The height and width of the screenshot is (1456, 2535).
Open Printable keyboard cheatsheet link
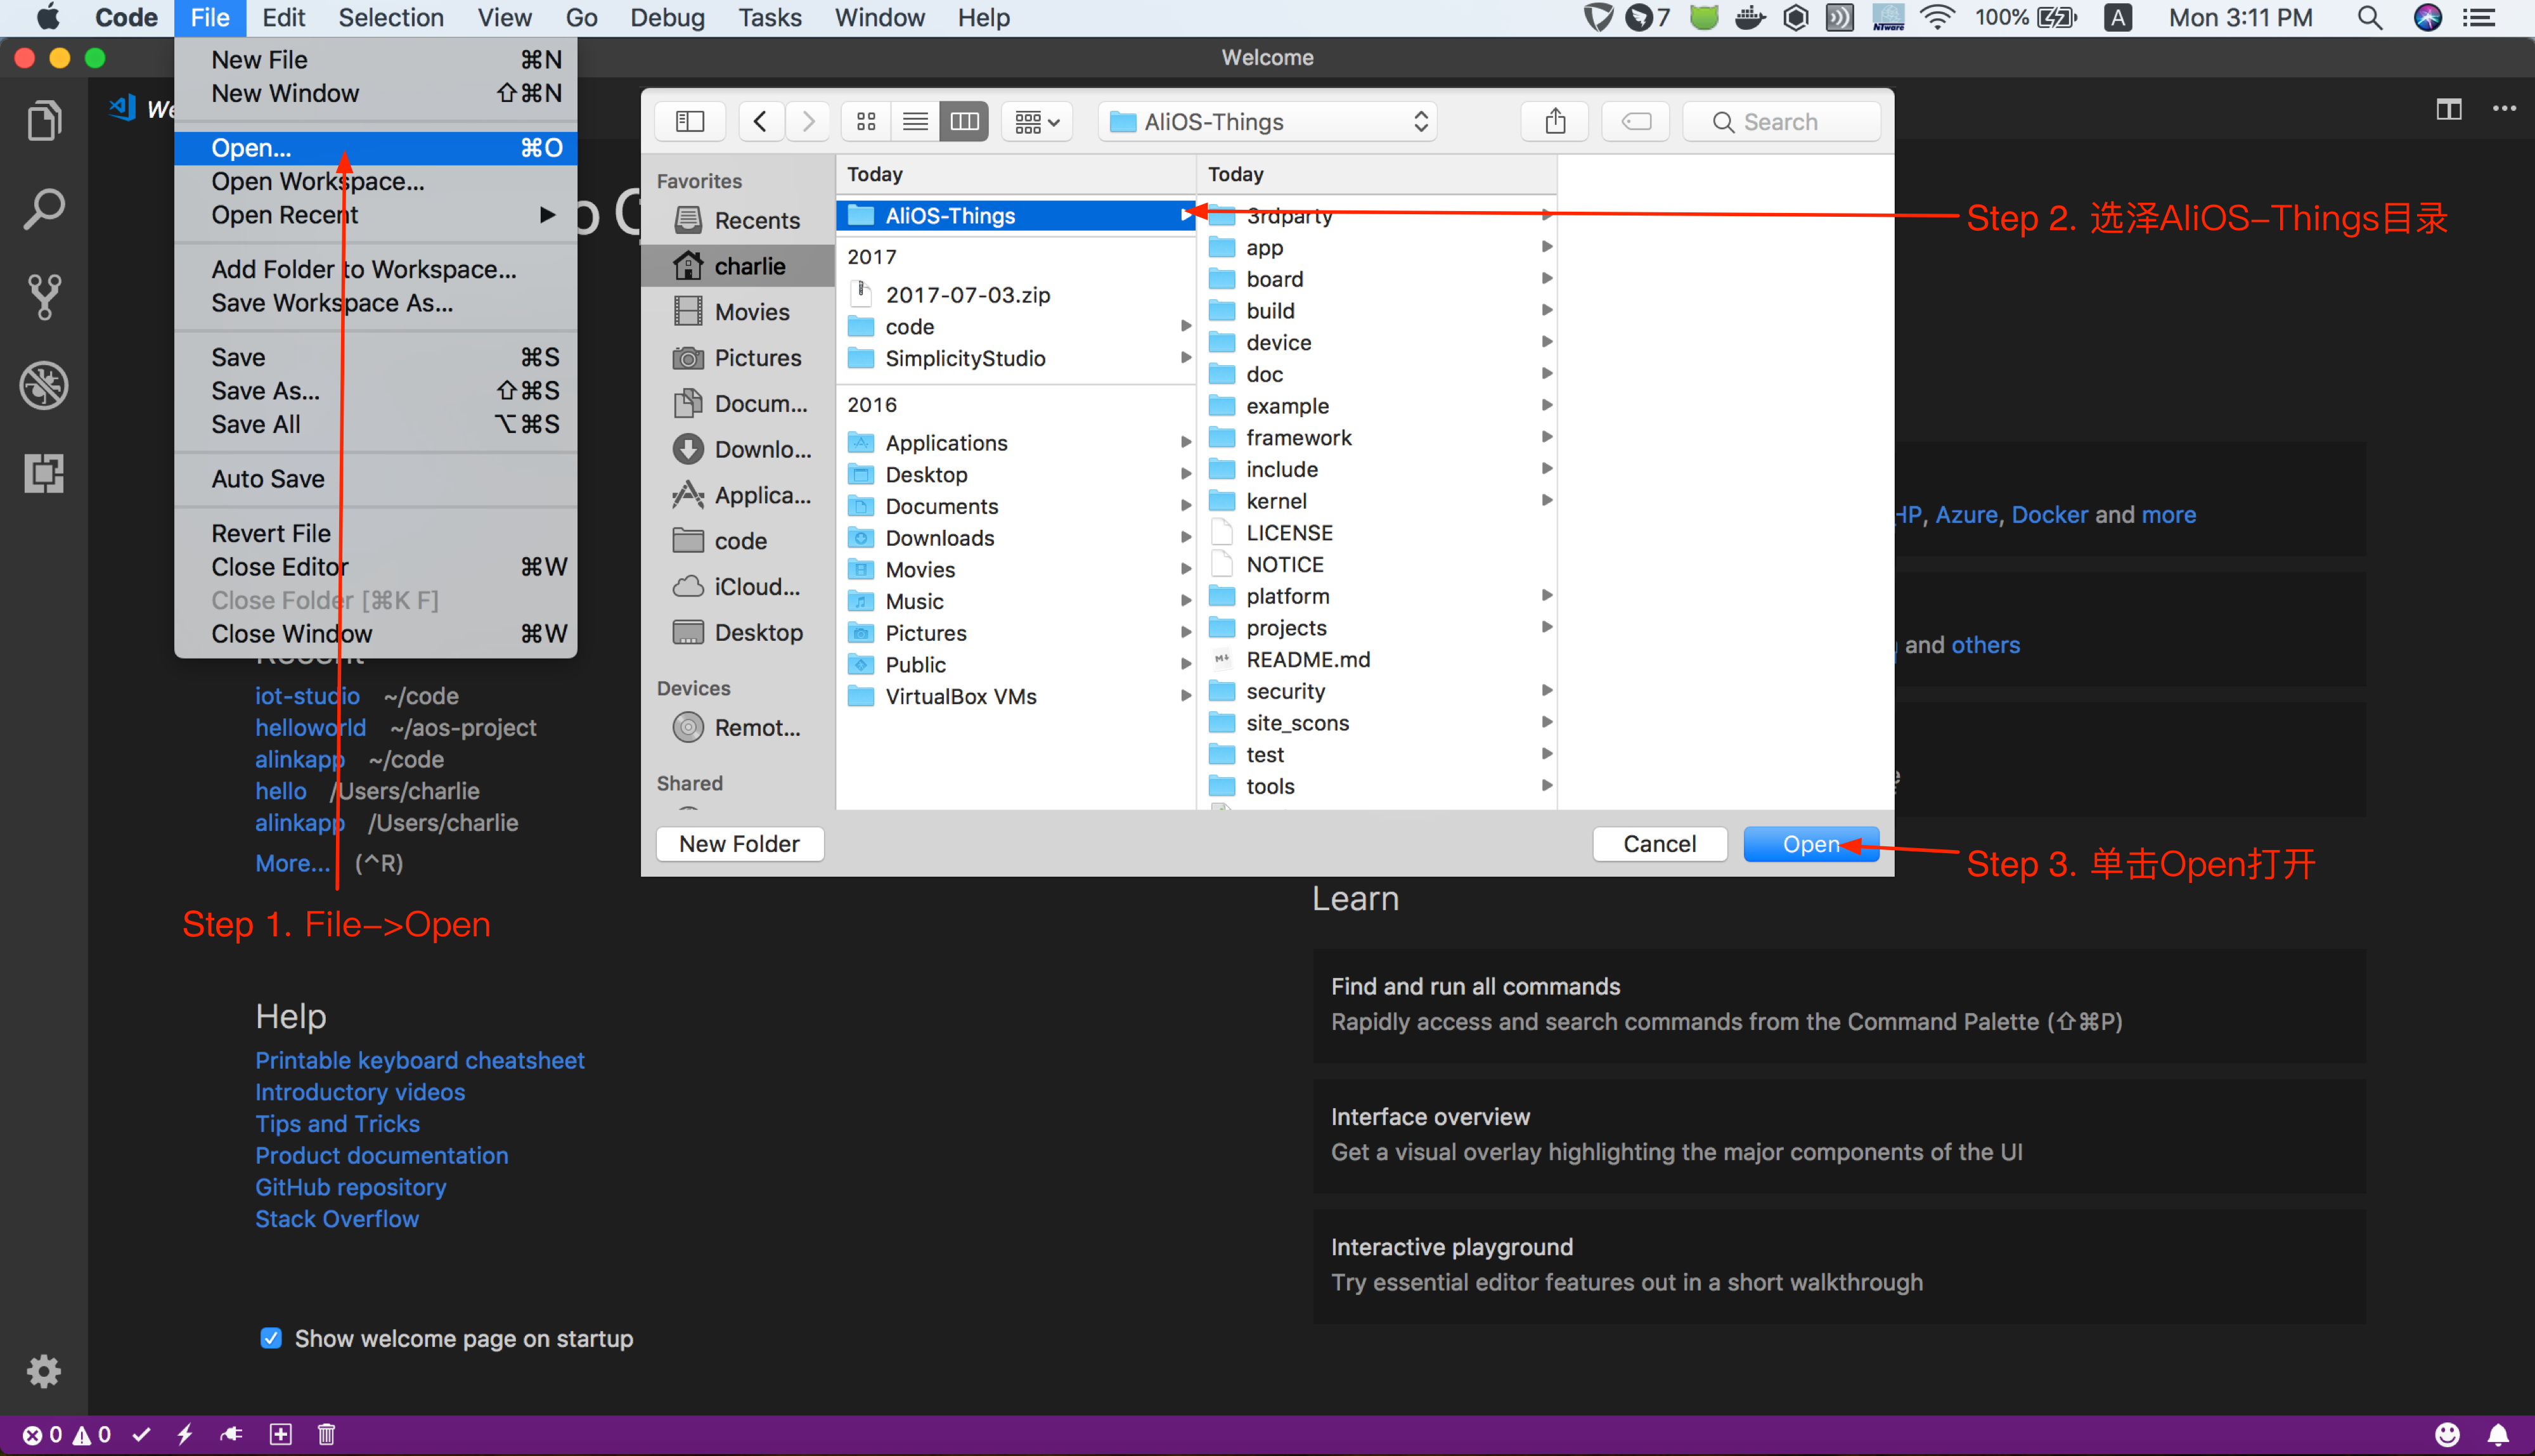[x=419, y=1060]
